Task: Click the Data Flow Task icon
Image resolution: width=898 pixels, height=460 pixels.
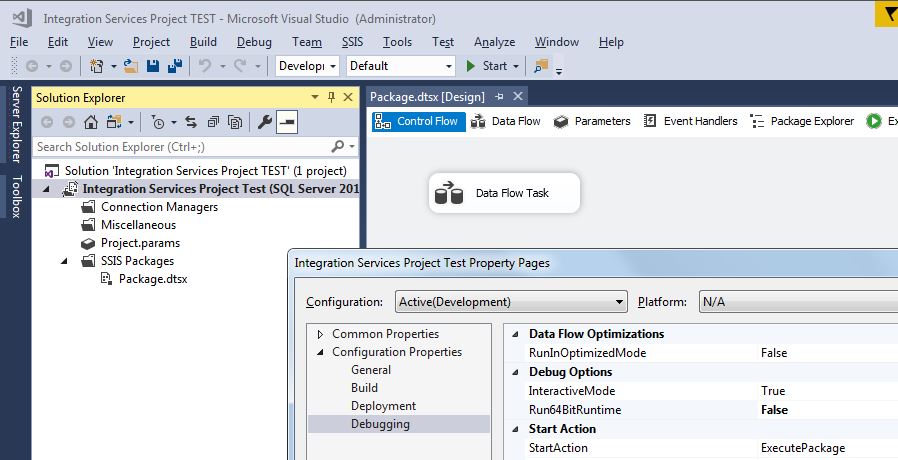Action: tap(449, 193)
